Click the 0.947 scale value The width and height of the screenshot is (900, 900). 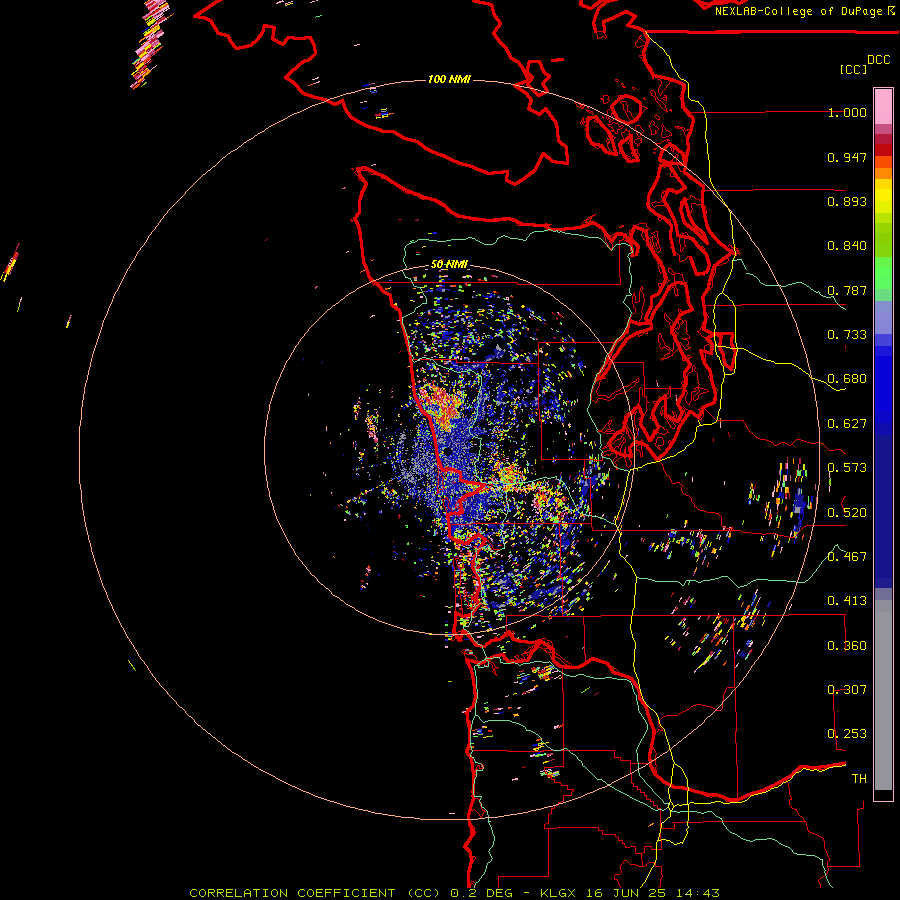(847, 157)
